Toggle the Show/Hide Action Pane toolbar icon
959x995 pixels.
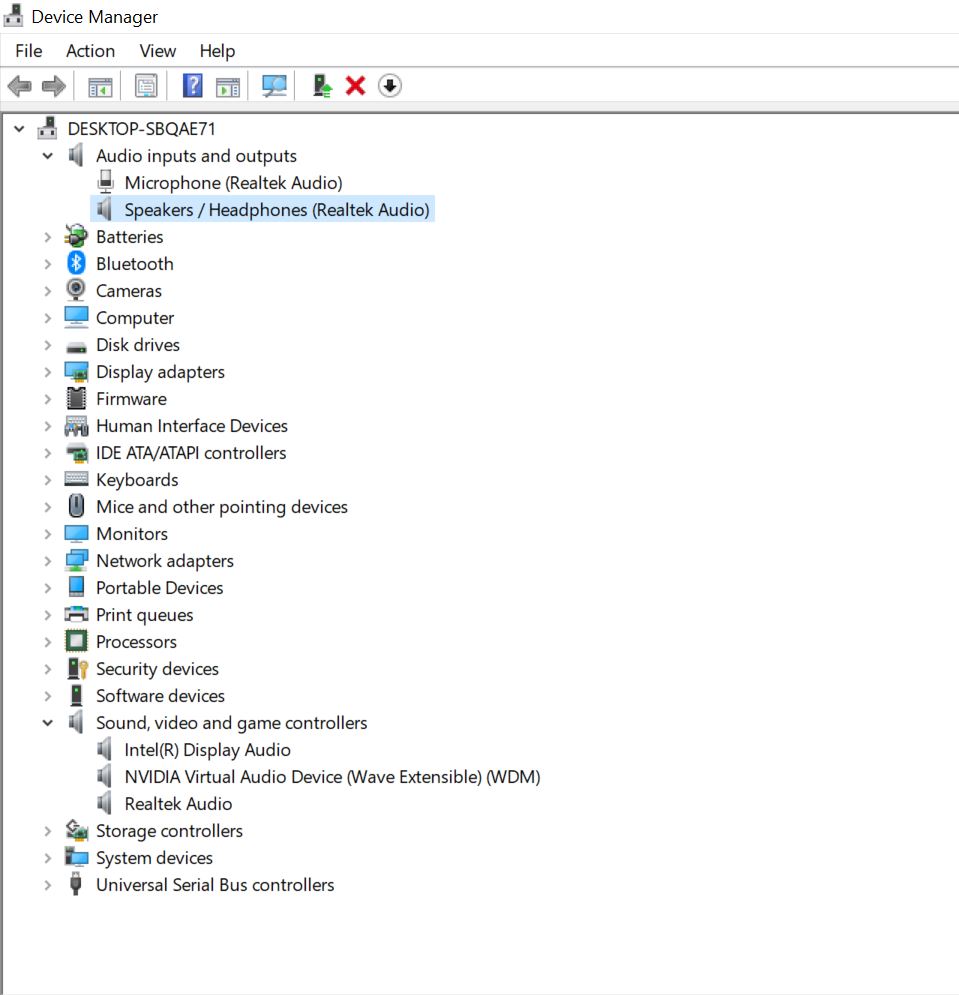(x=228, y=86)
